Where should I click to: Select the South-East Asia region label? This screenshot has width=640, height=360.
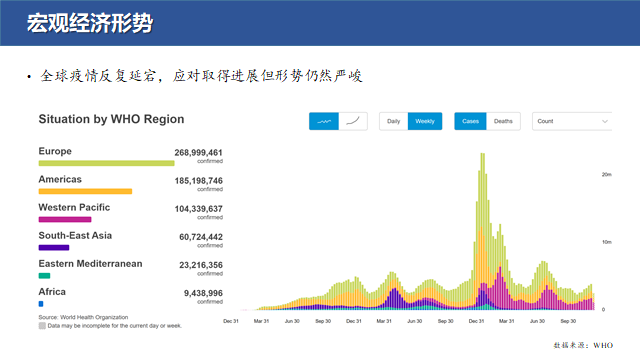75,236
